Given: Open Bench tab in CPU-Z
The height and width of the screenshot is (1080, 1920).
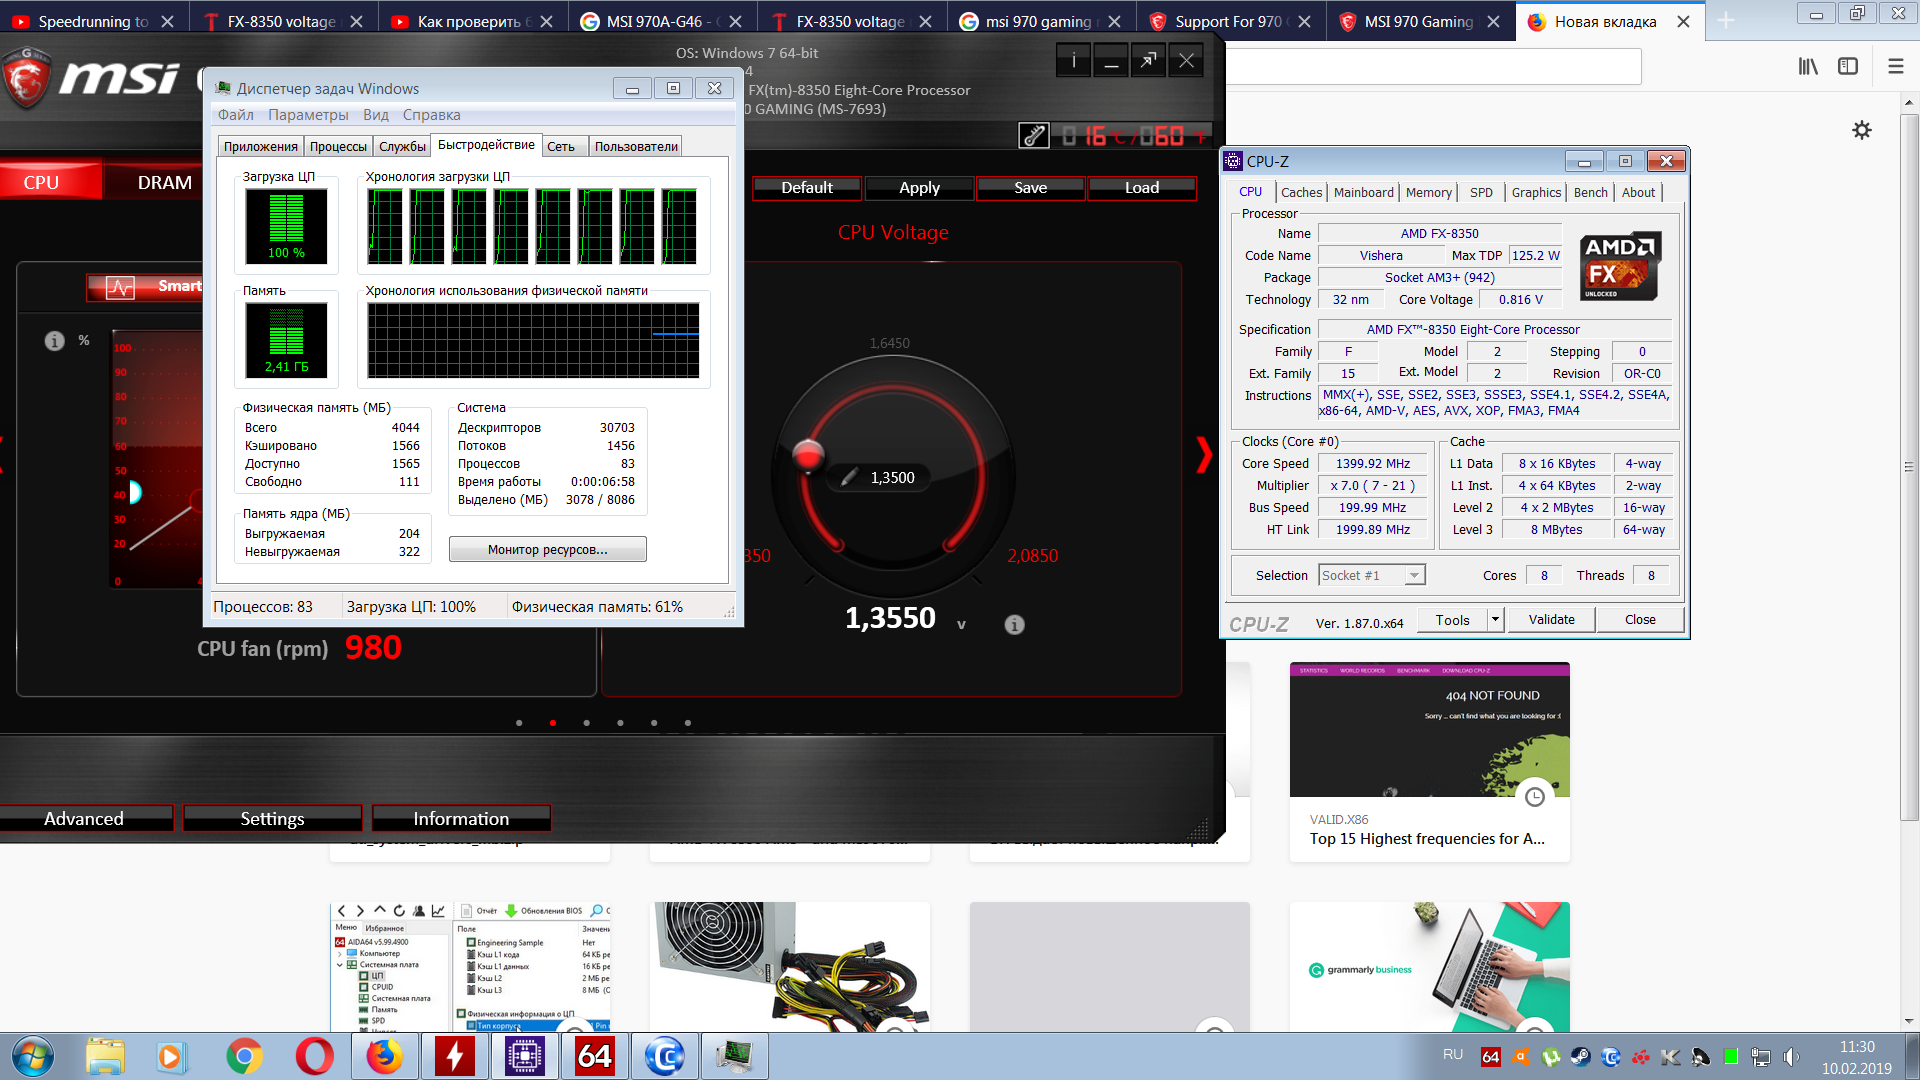Looking at the screenshot, I should [1590, 193].
